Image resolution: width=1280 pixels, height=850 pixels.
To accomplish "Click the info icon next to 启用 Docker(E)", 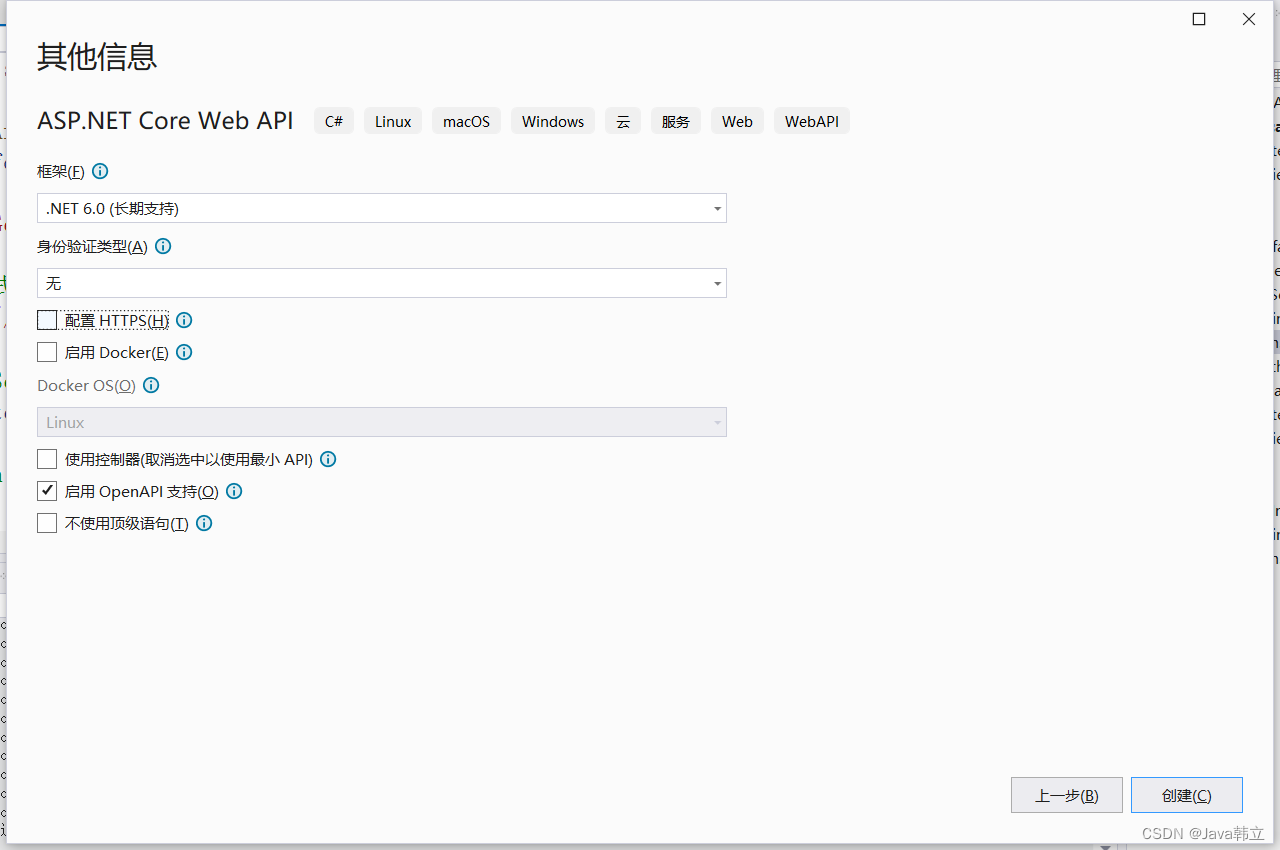I will point(184,352).
